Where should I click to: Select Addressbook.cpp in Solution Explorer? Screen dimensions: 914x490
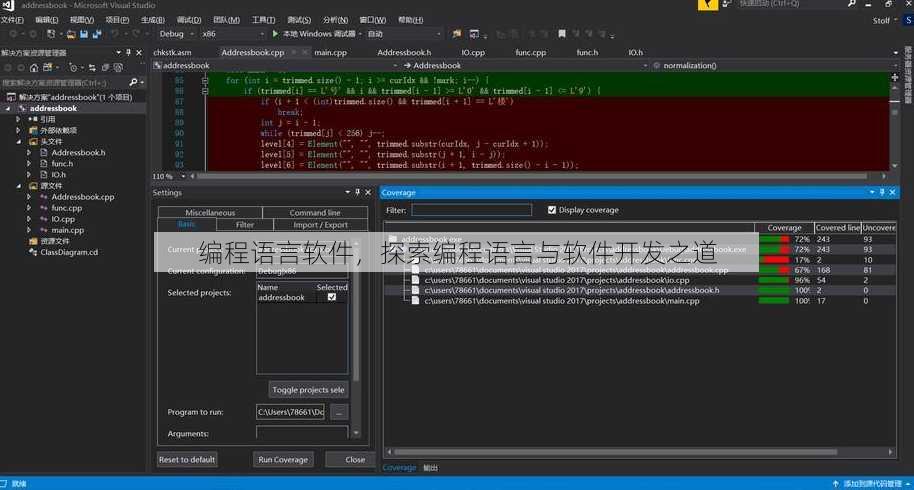pos(83,197)
